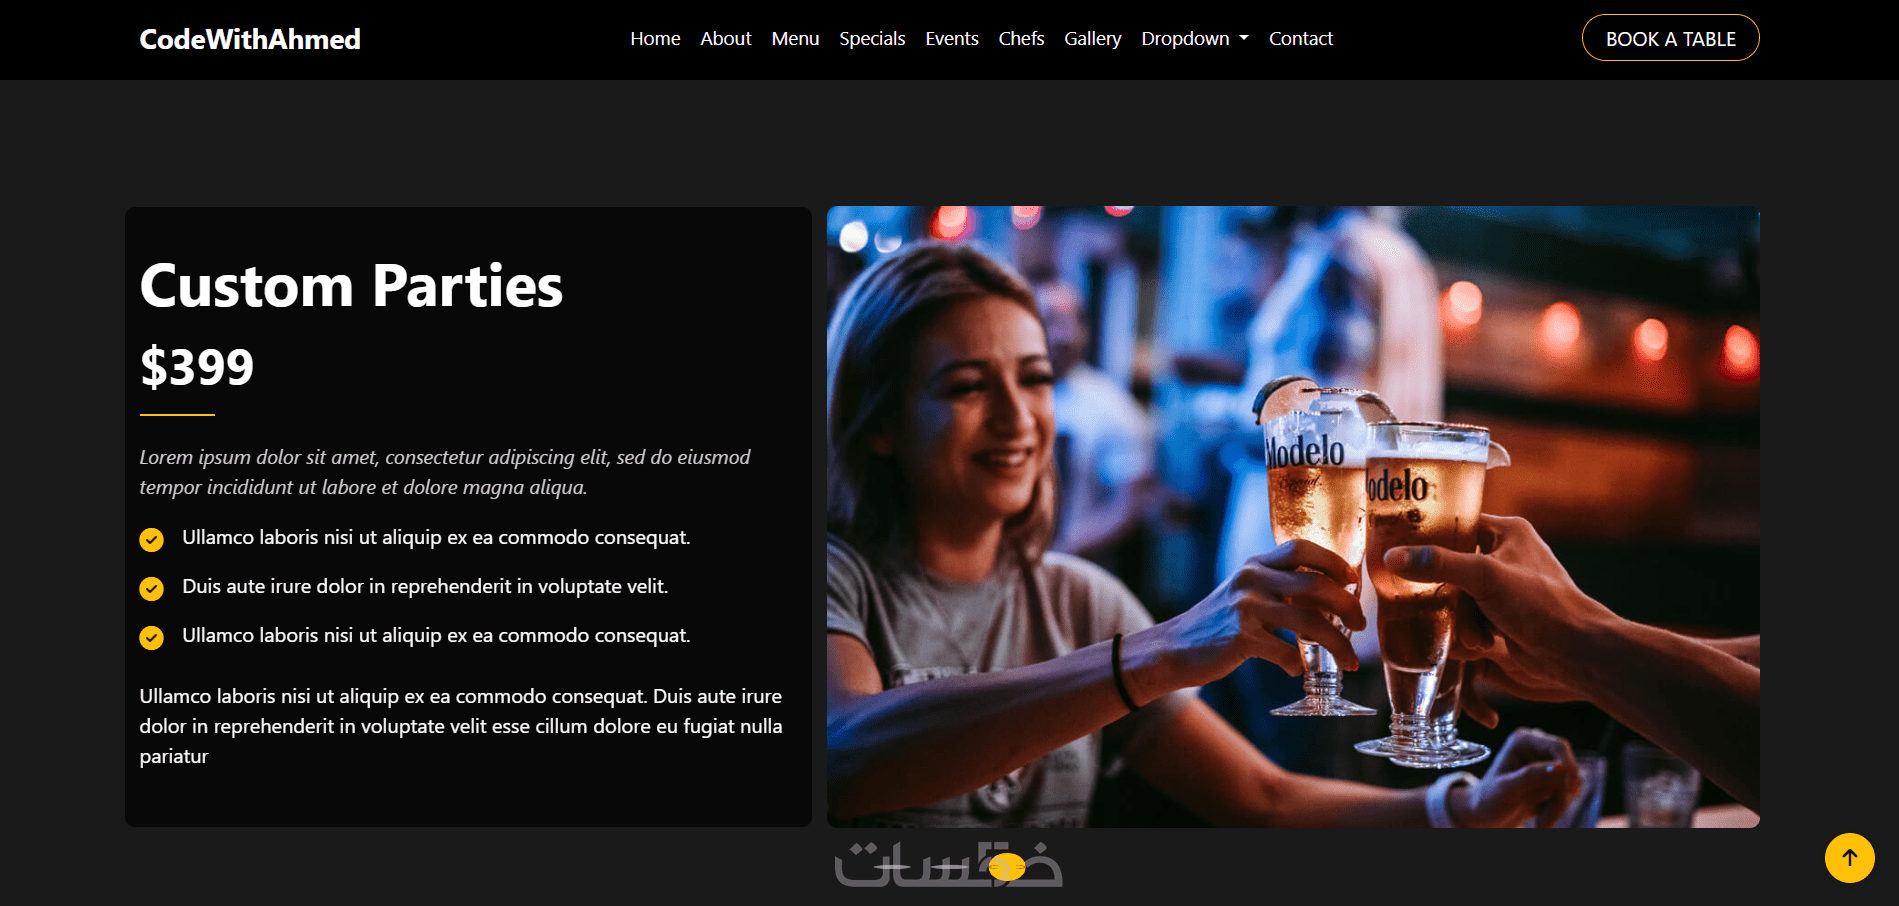
Task: Go to the Home nav link
Action: [655, 38]
